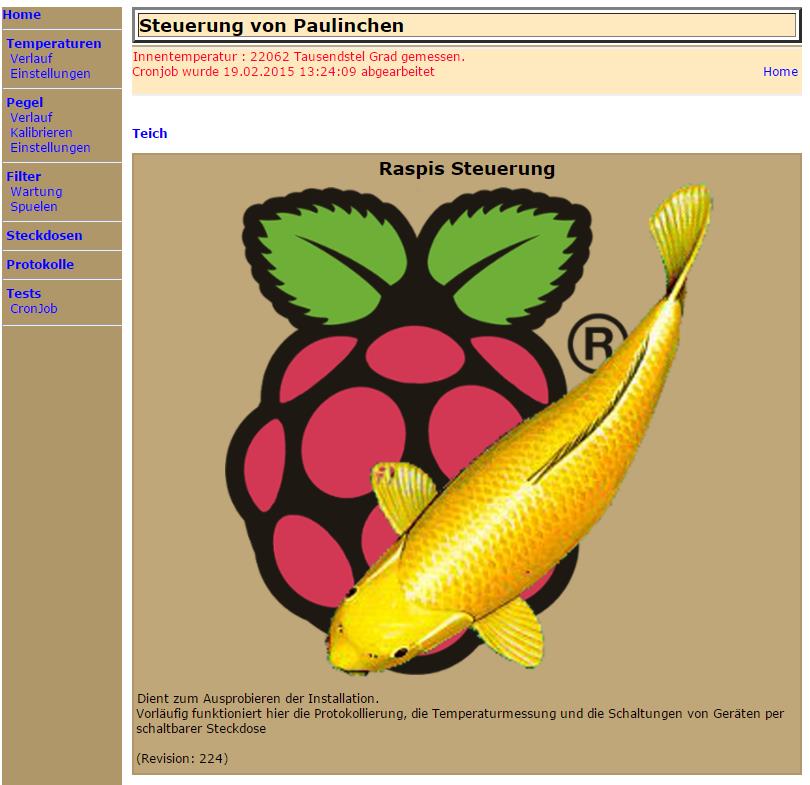Open the Filter section
Viewport: 810px width, 785px height.
[x=24, y=177]
